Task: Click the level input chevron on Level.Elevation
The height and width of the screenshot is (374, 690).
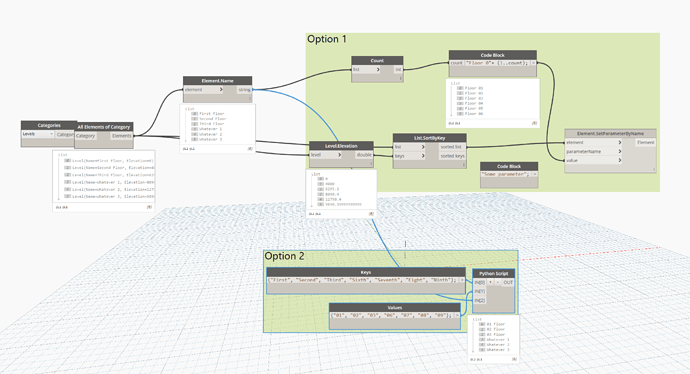Action: pos(339,155)
